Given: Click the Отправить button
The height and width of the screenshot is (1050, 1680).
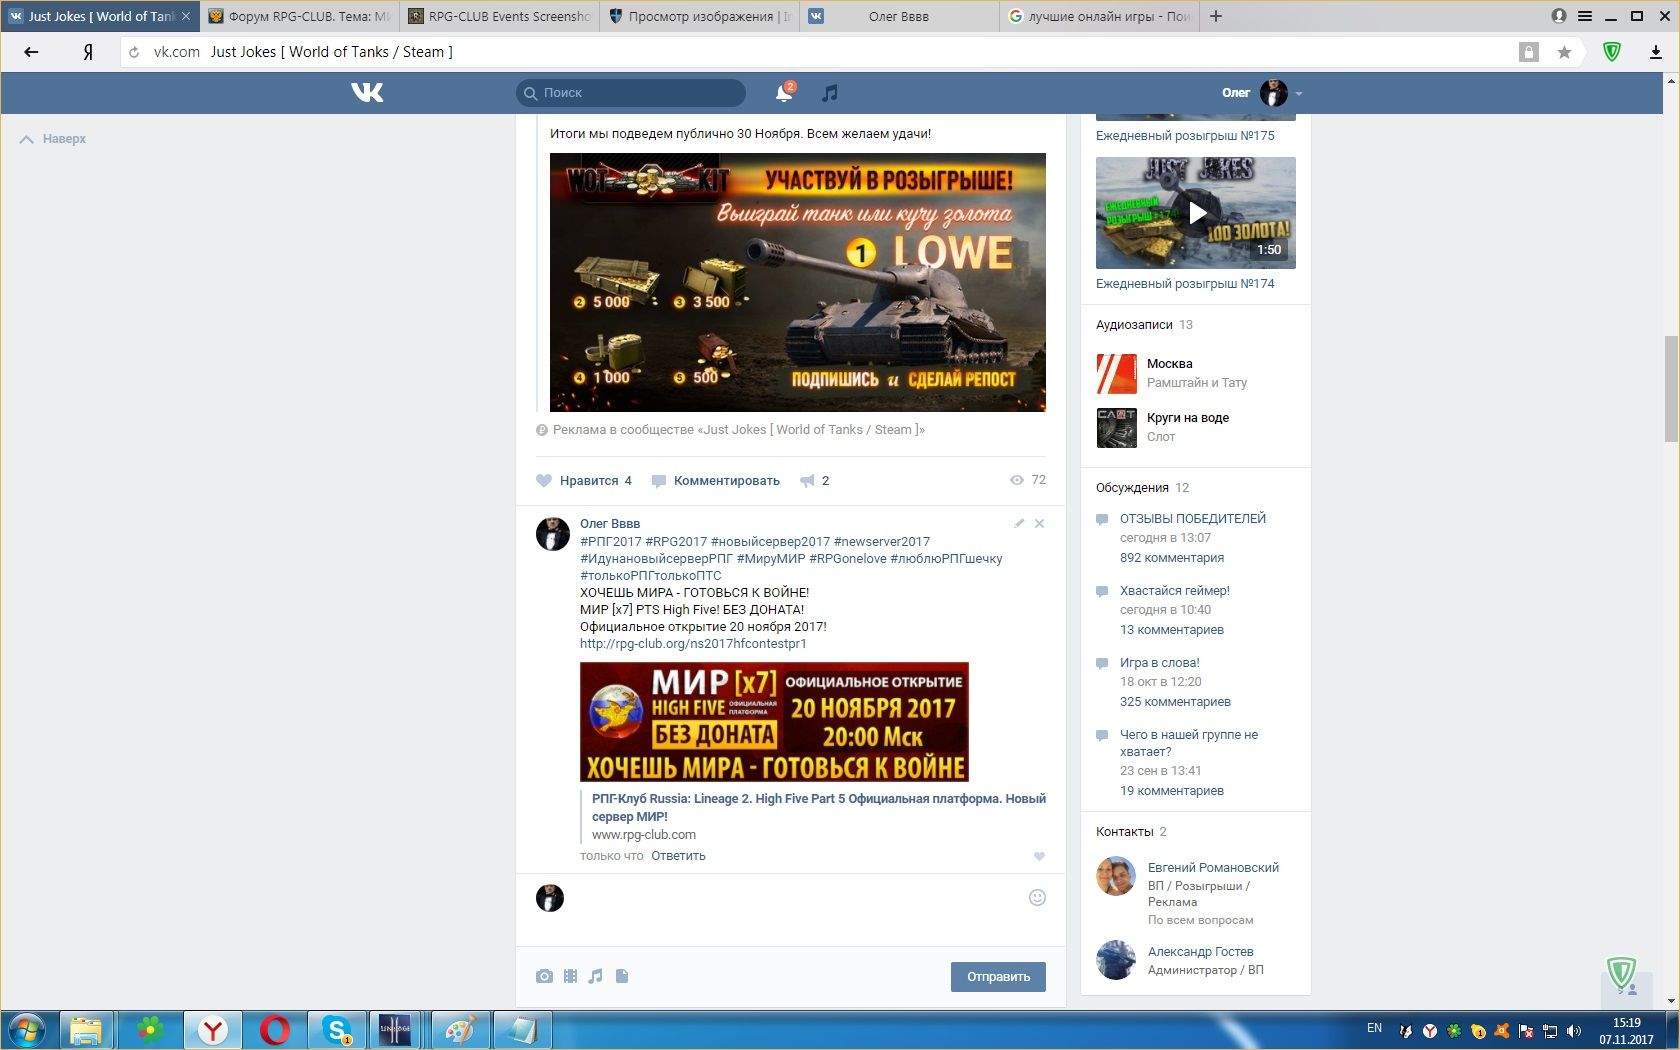Looking at the screenshot, I should 998,977.
